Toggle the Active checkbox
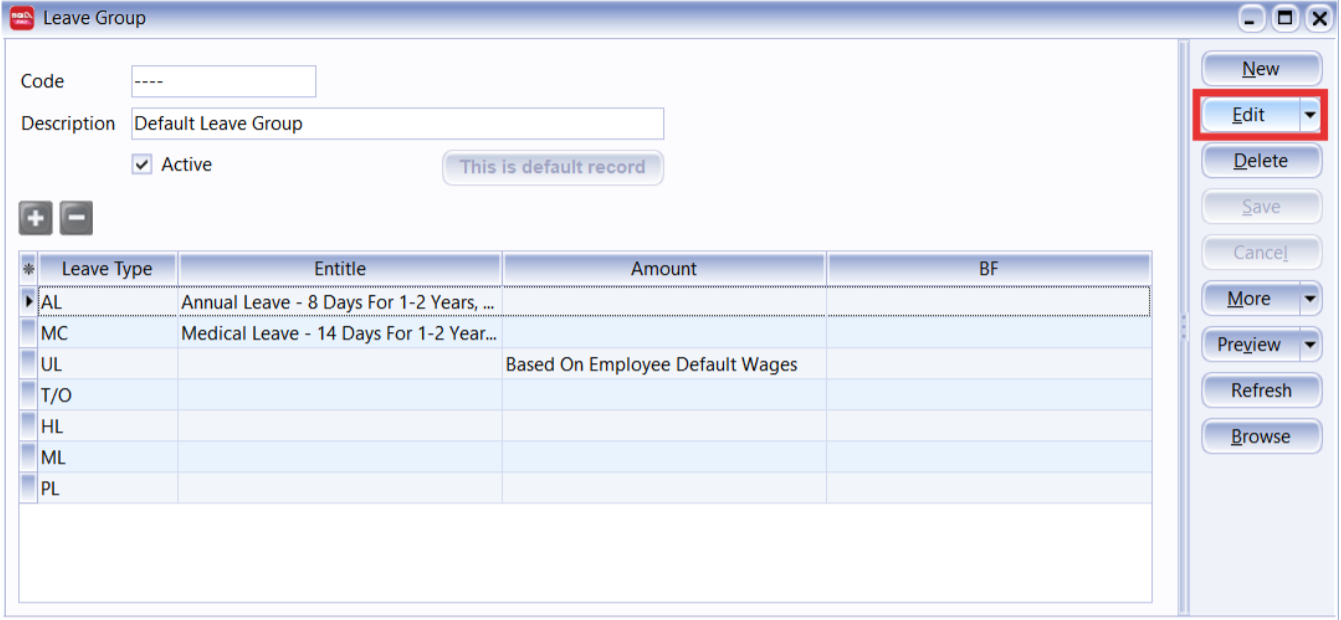Image resolution: width=1341 pixels, height=620 pixels. coord(142,165)
